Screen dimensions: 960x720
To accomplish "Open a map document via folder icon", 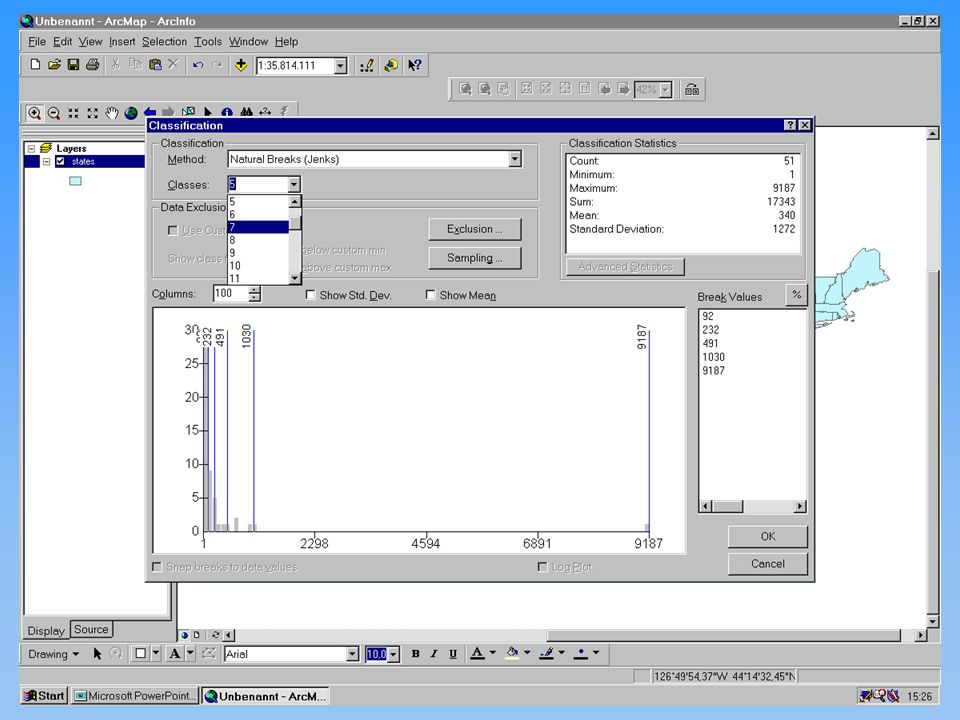I will click(54, 65).
